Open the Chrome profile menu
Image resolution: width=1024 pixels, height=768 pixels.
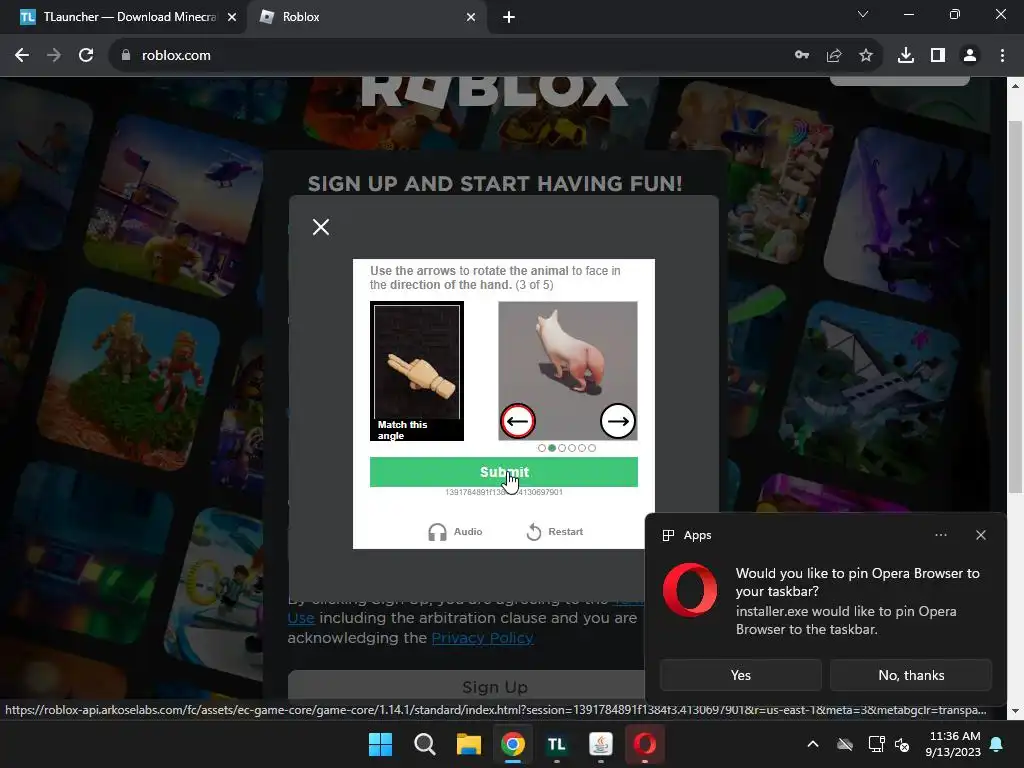coord(970,56)
